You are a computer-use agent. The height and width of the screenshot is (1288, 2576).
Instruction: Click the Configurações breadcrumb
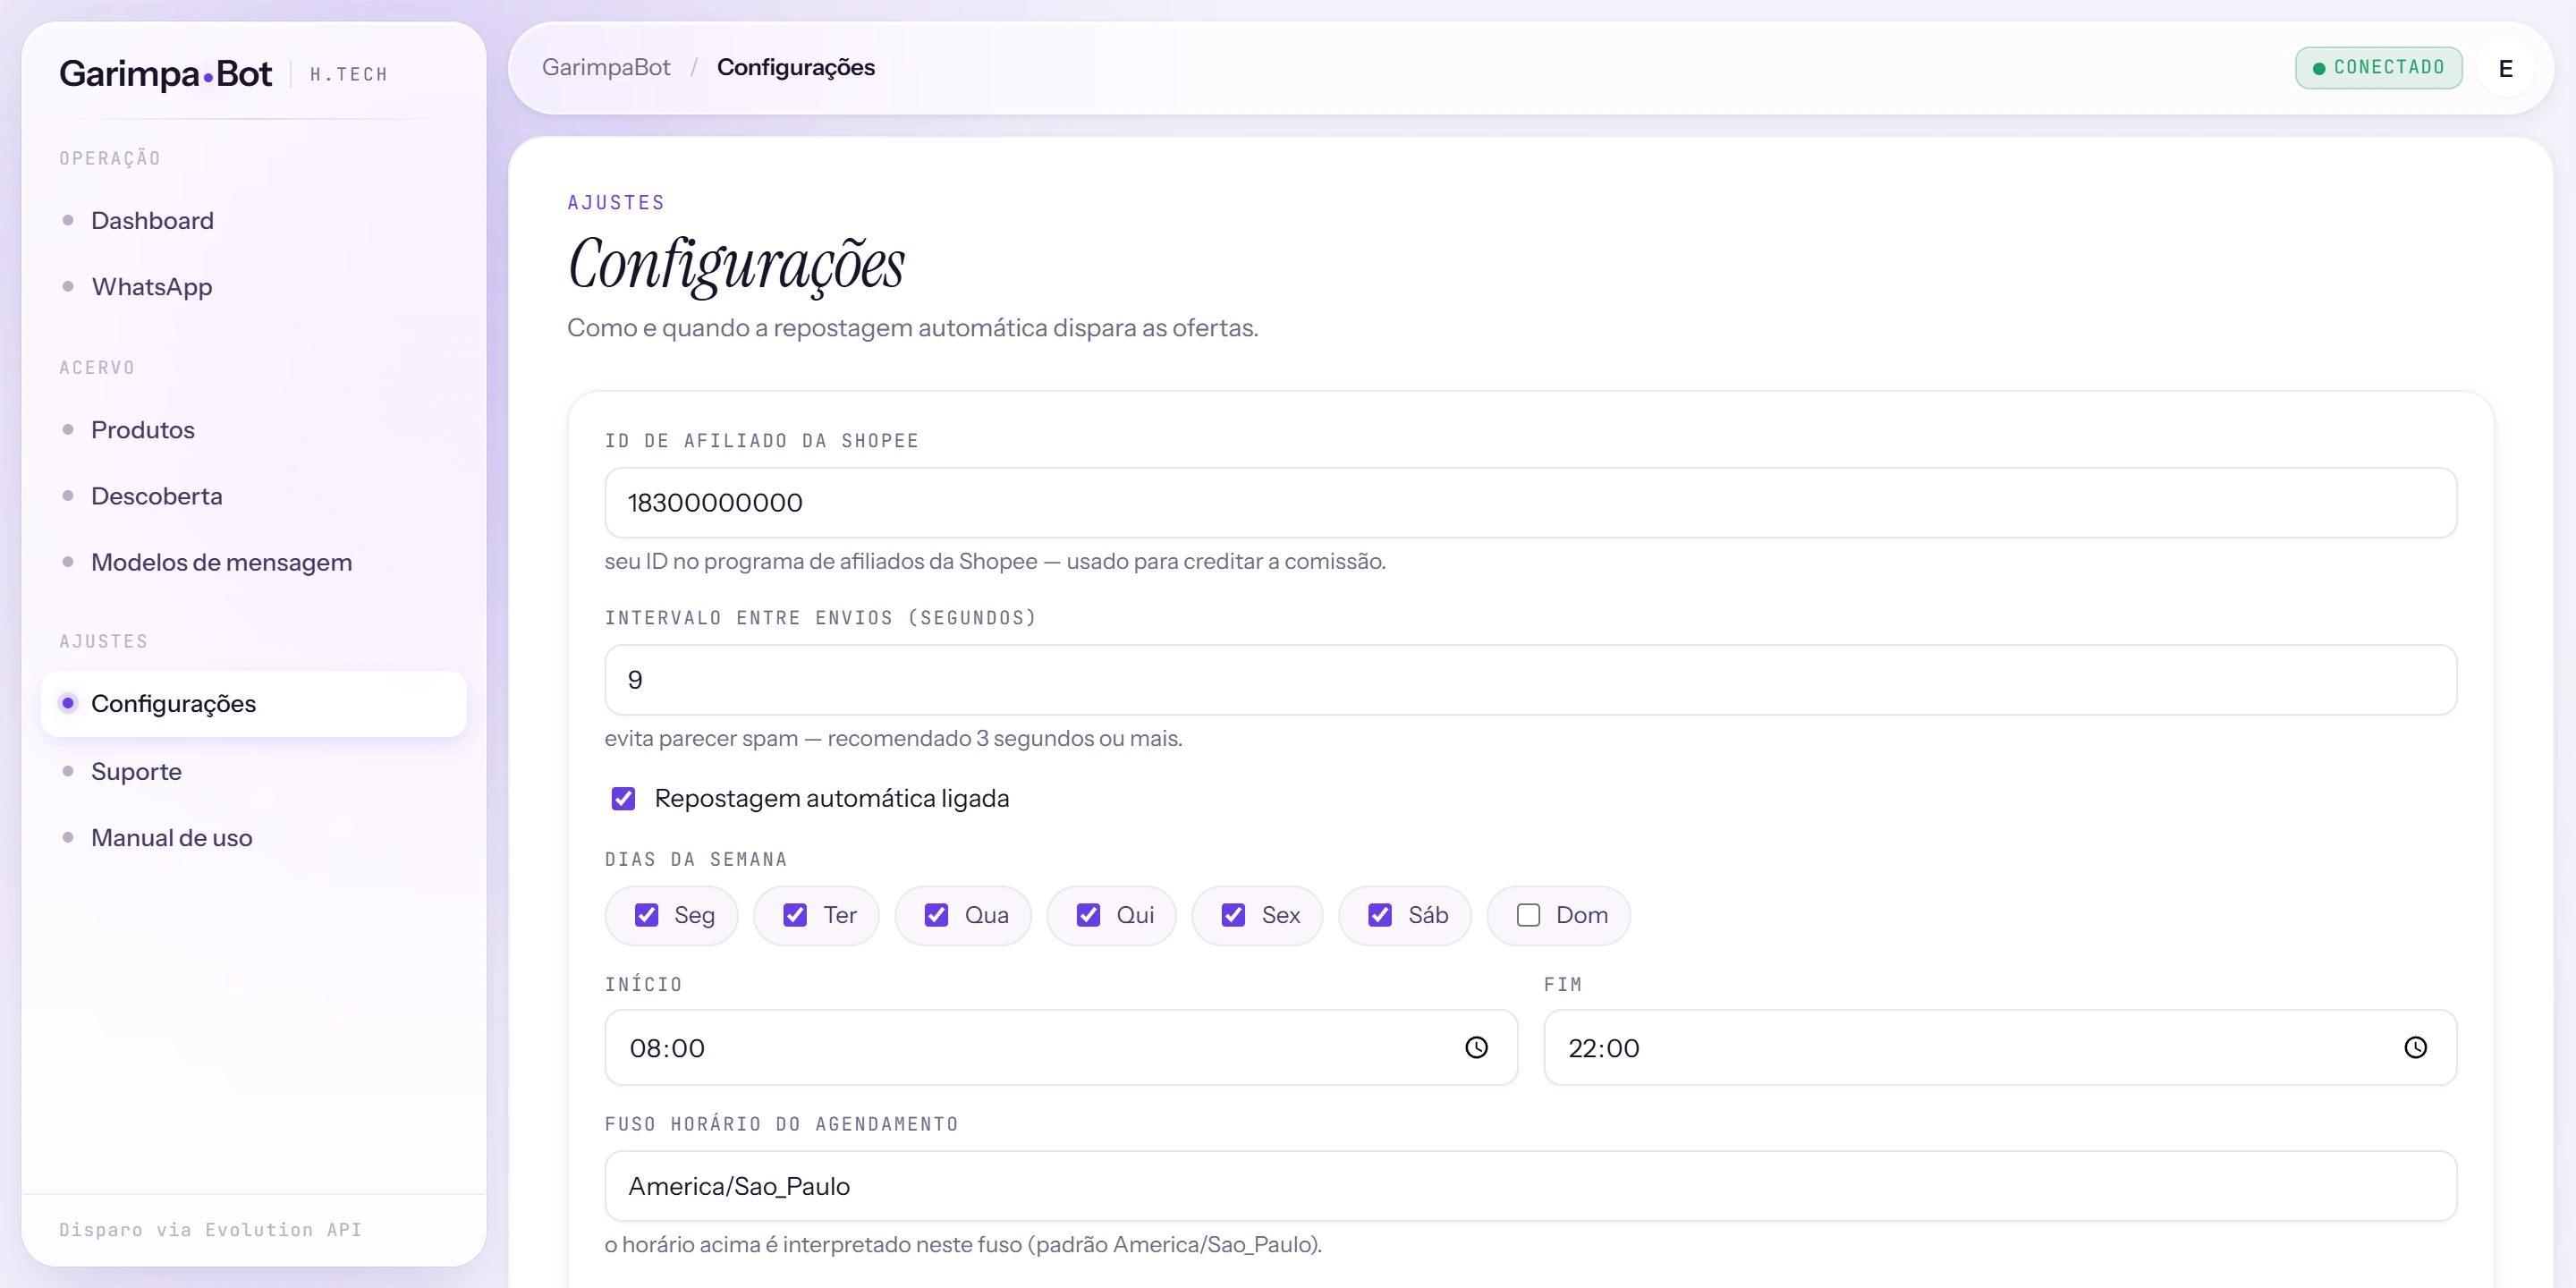tap(796, 67)
